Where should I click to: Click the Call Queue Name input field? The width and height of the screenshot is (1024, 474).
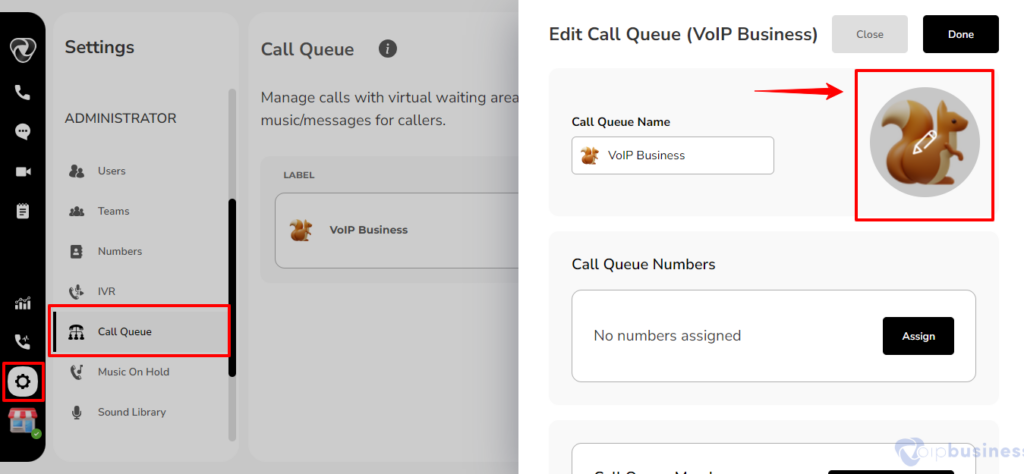(673, 155)
